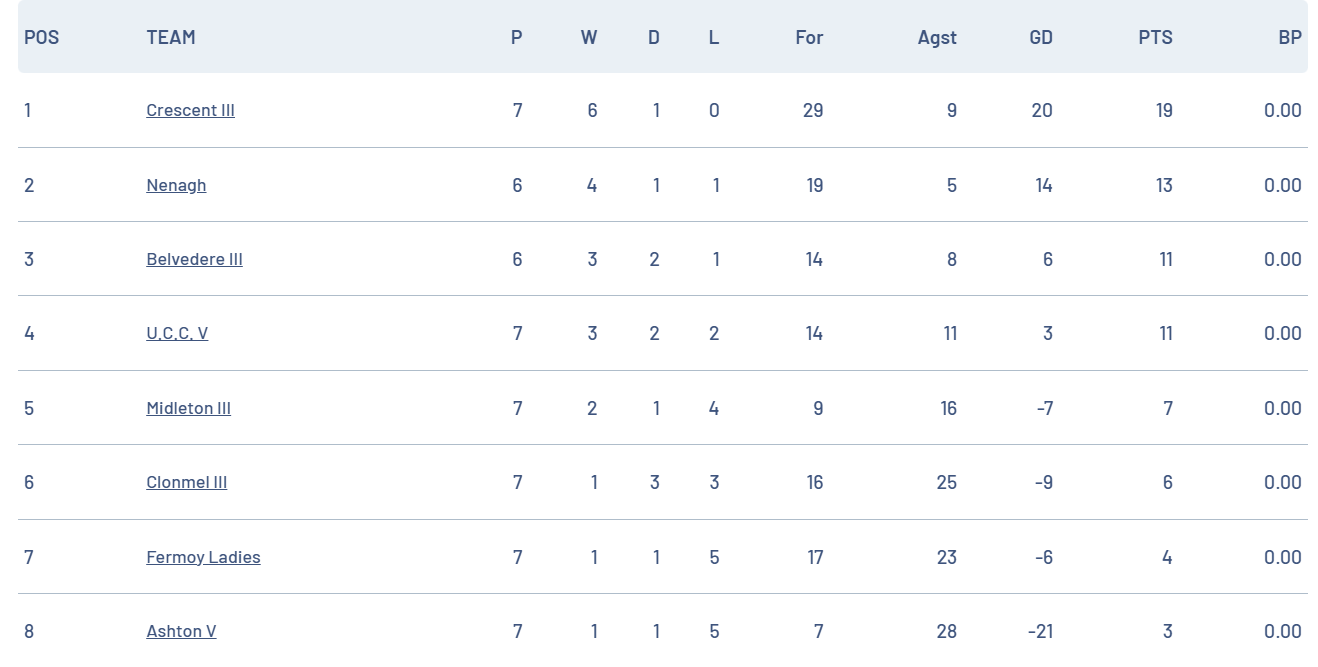Click the For column header
The height and width of the screenshot is (667, 1318).
(x=809, y=37)
